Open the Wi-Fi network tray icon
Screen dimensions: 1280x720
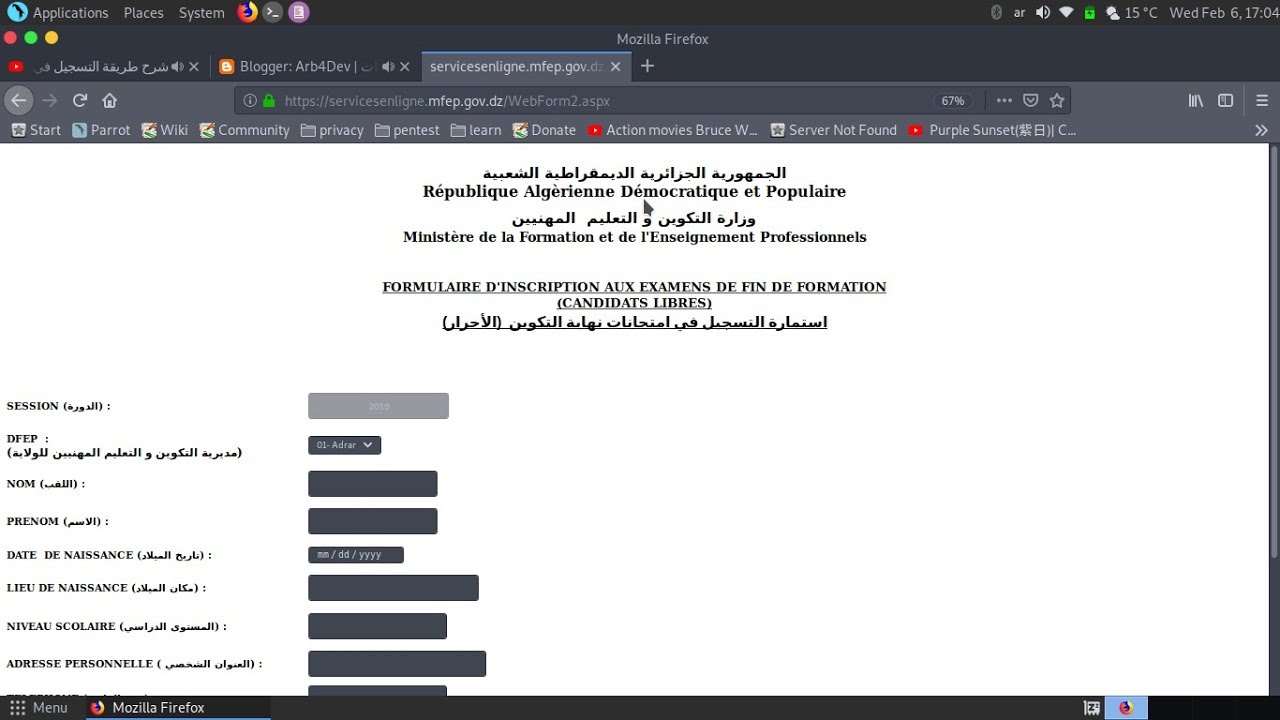tap(1066, 12)
